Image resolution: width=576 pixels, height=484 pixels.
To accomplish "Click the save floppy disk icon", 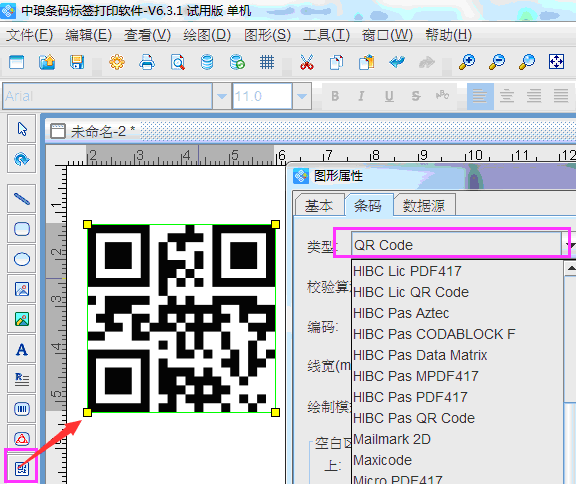I will [77, 62].
